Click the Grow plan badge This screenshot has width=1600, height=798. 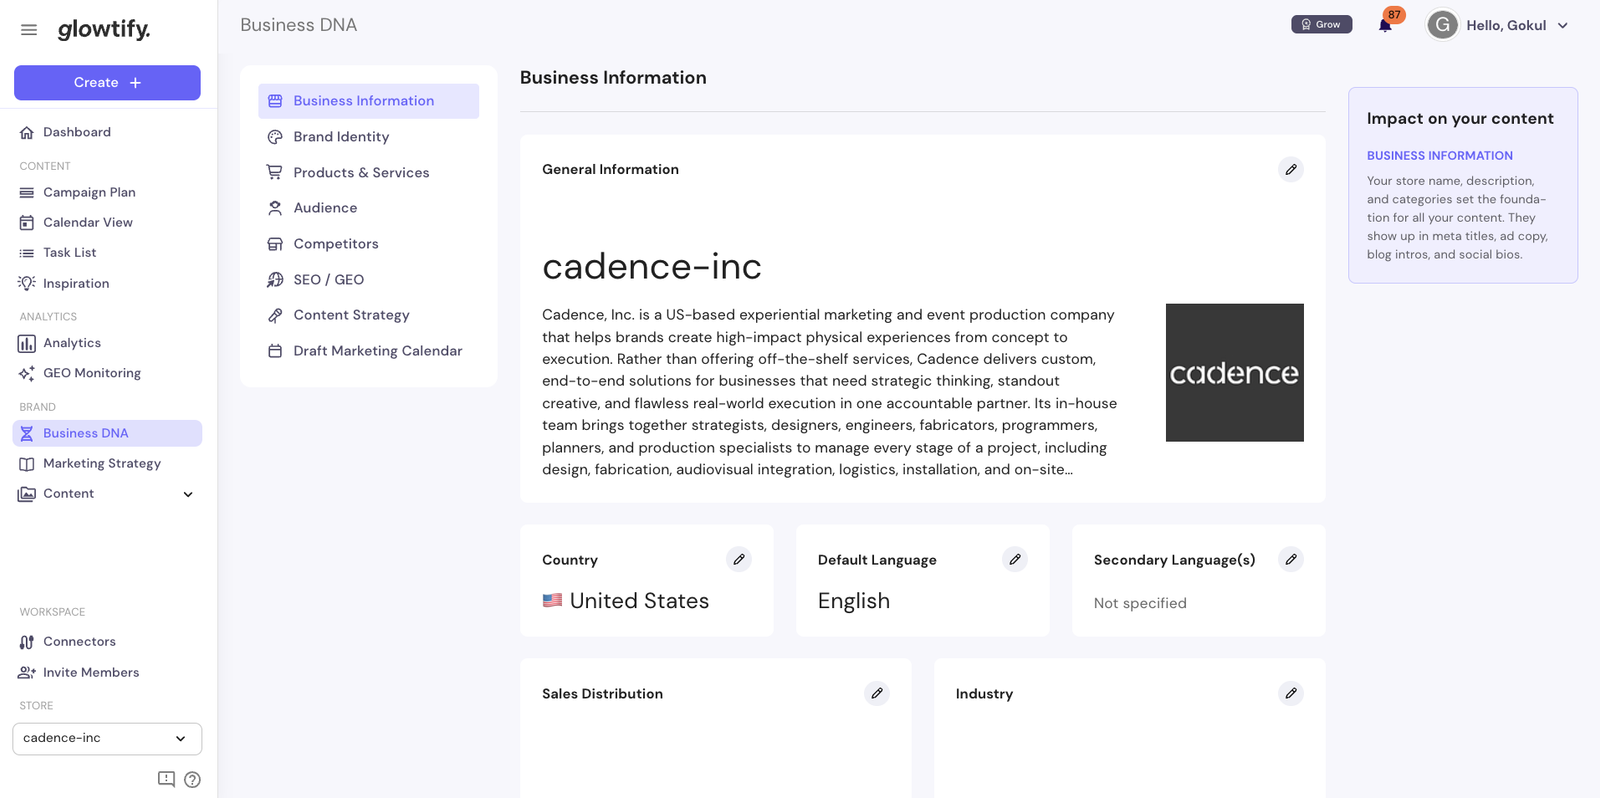[x=1321, y=25]
